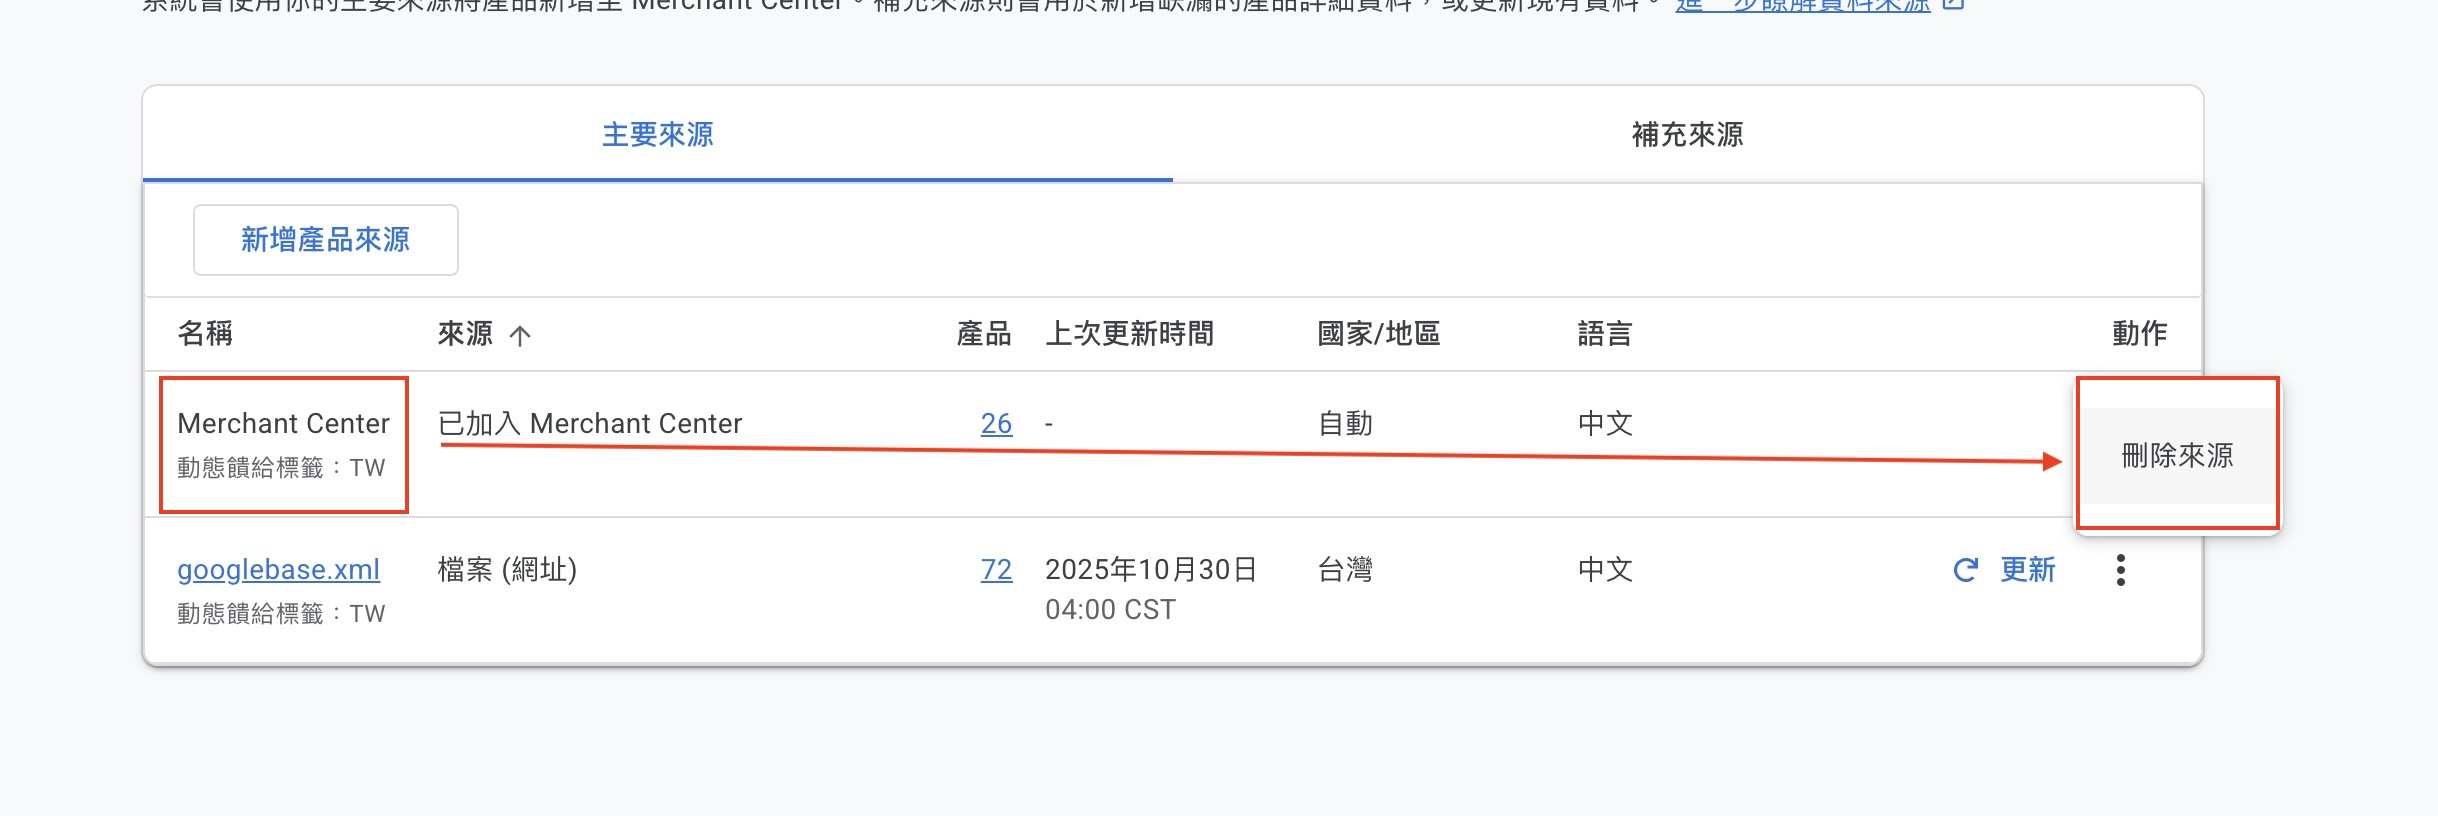Click the 自動 country cell

(x=1345, y=424)
